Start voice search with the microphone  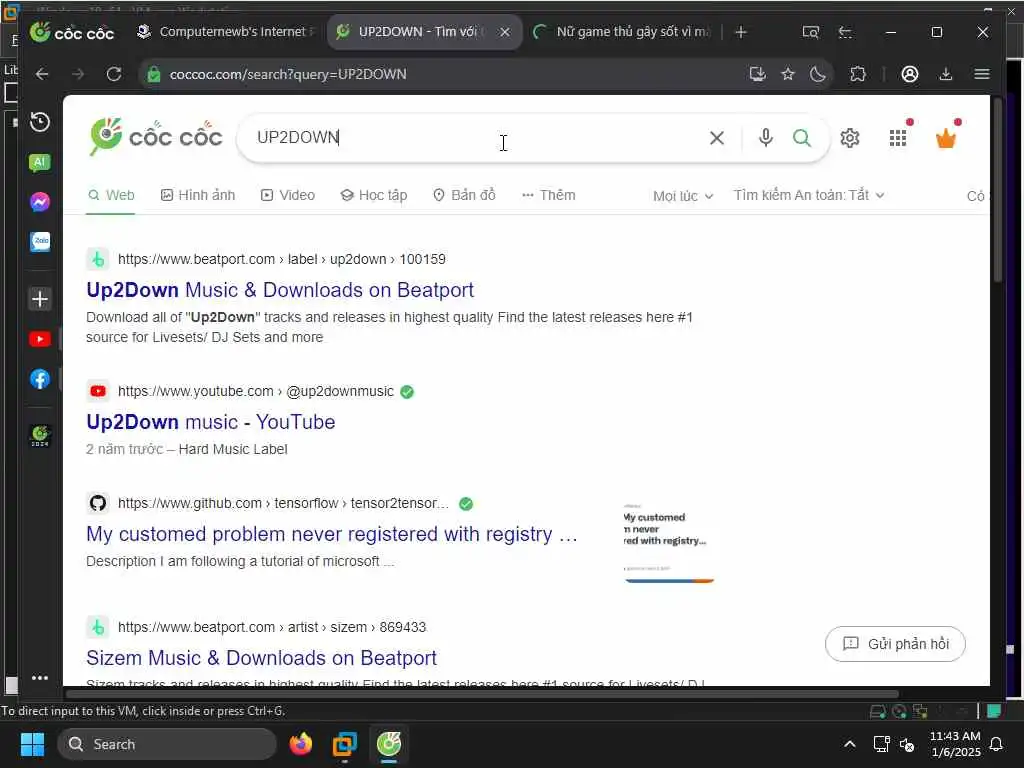coord(765,138)
